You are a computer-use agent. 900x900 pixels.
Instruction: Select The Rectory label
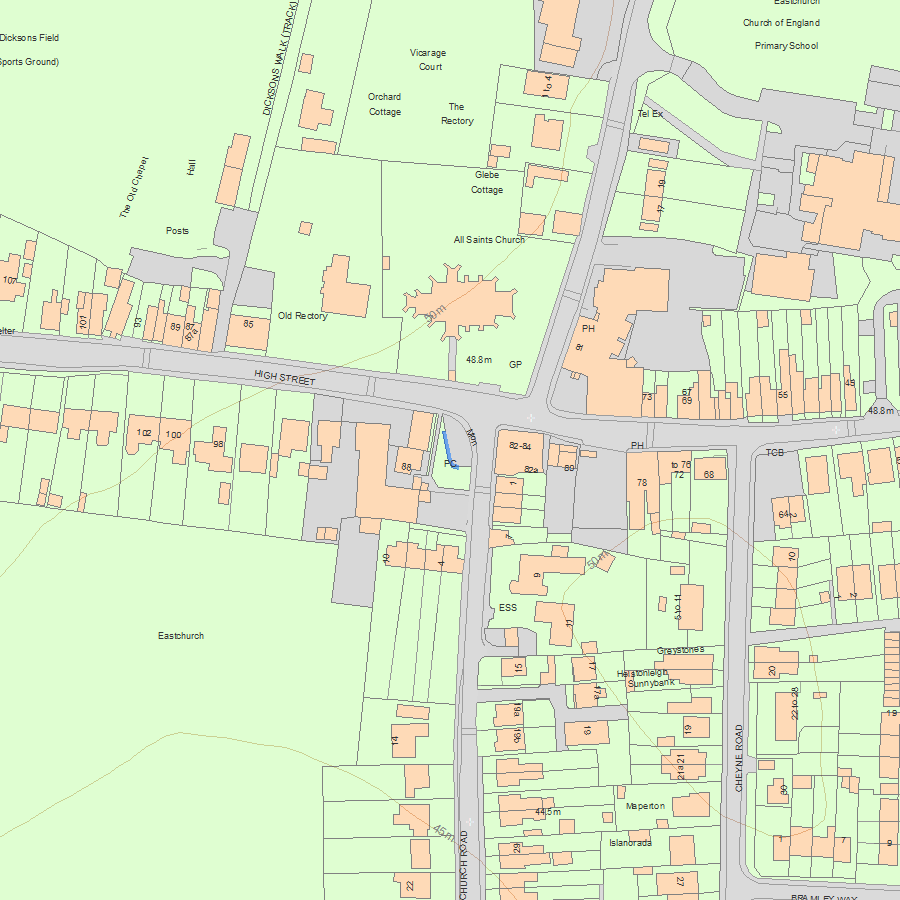click(x=457, y=114)
